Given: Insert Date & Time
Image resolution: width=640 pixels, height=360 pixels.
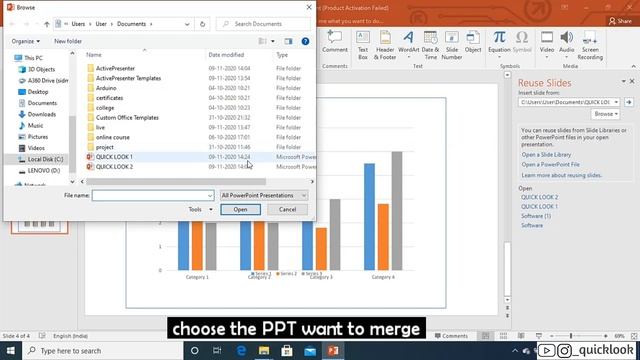Looking at the screenshot, I should click(x=430, y=45).
